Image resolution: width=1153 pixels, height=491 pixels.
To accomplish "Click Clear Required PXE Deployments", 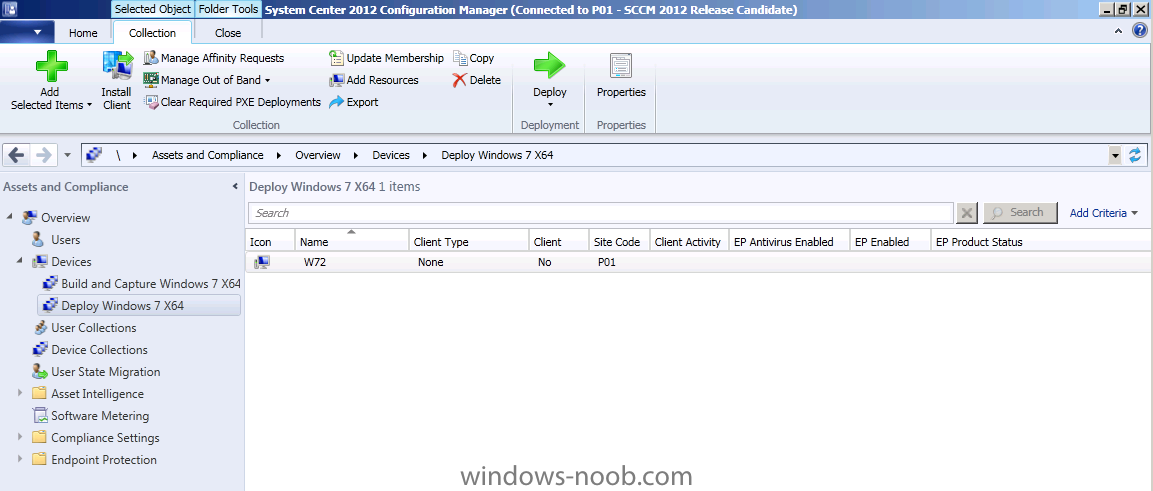I will (x=232, y=102).
